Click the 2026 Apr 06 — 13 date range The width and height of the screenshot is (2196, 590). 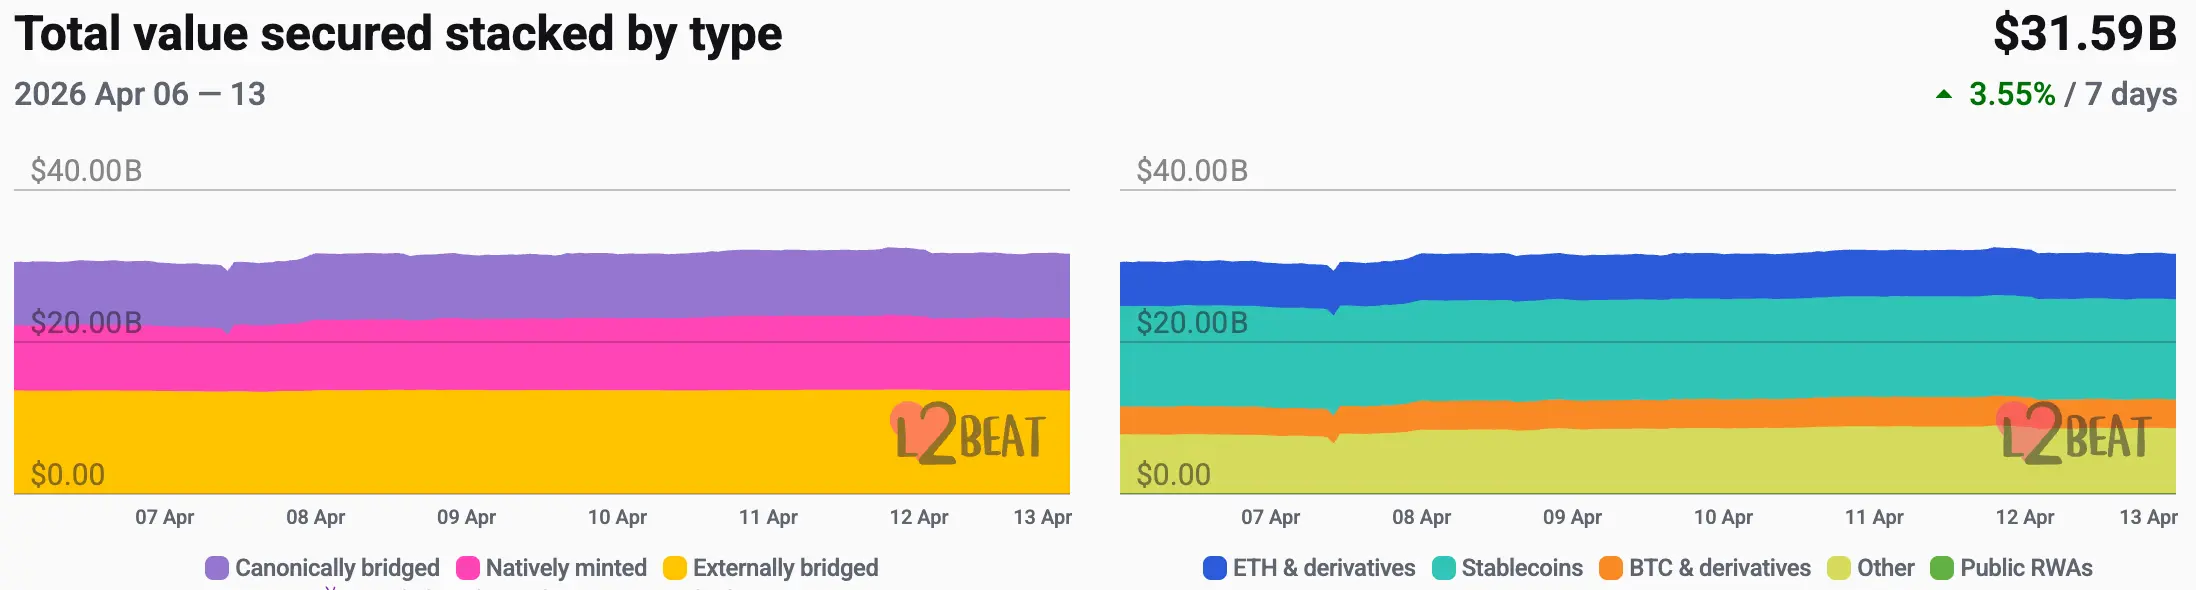pos(140,94)
